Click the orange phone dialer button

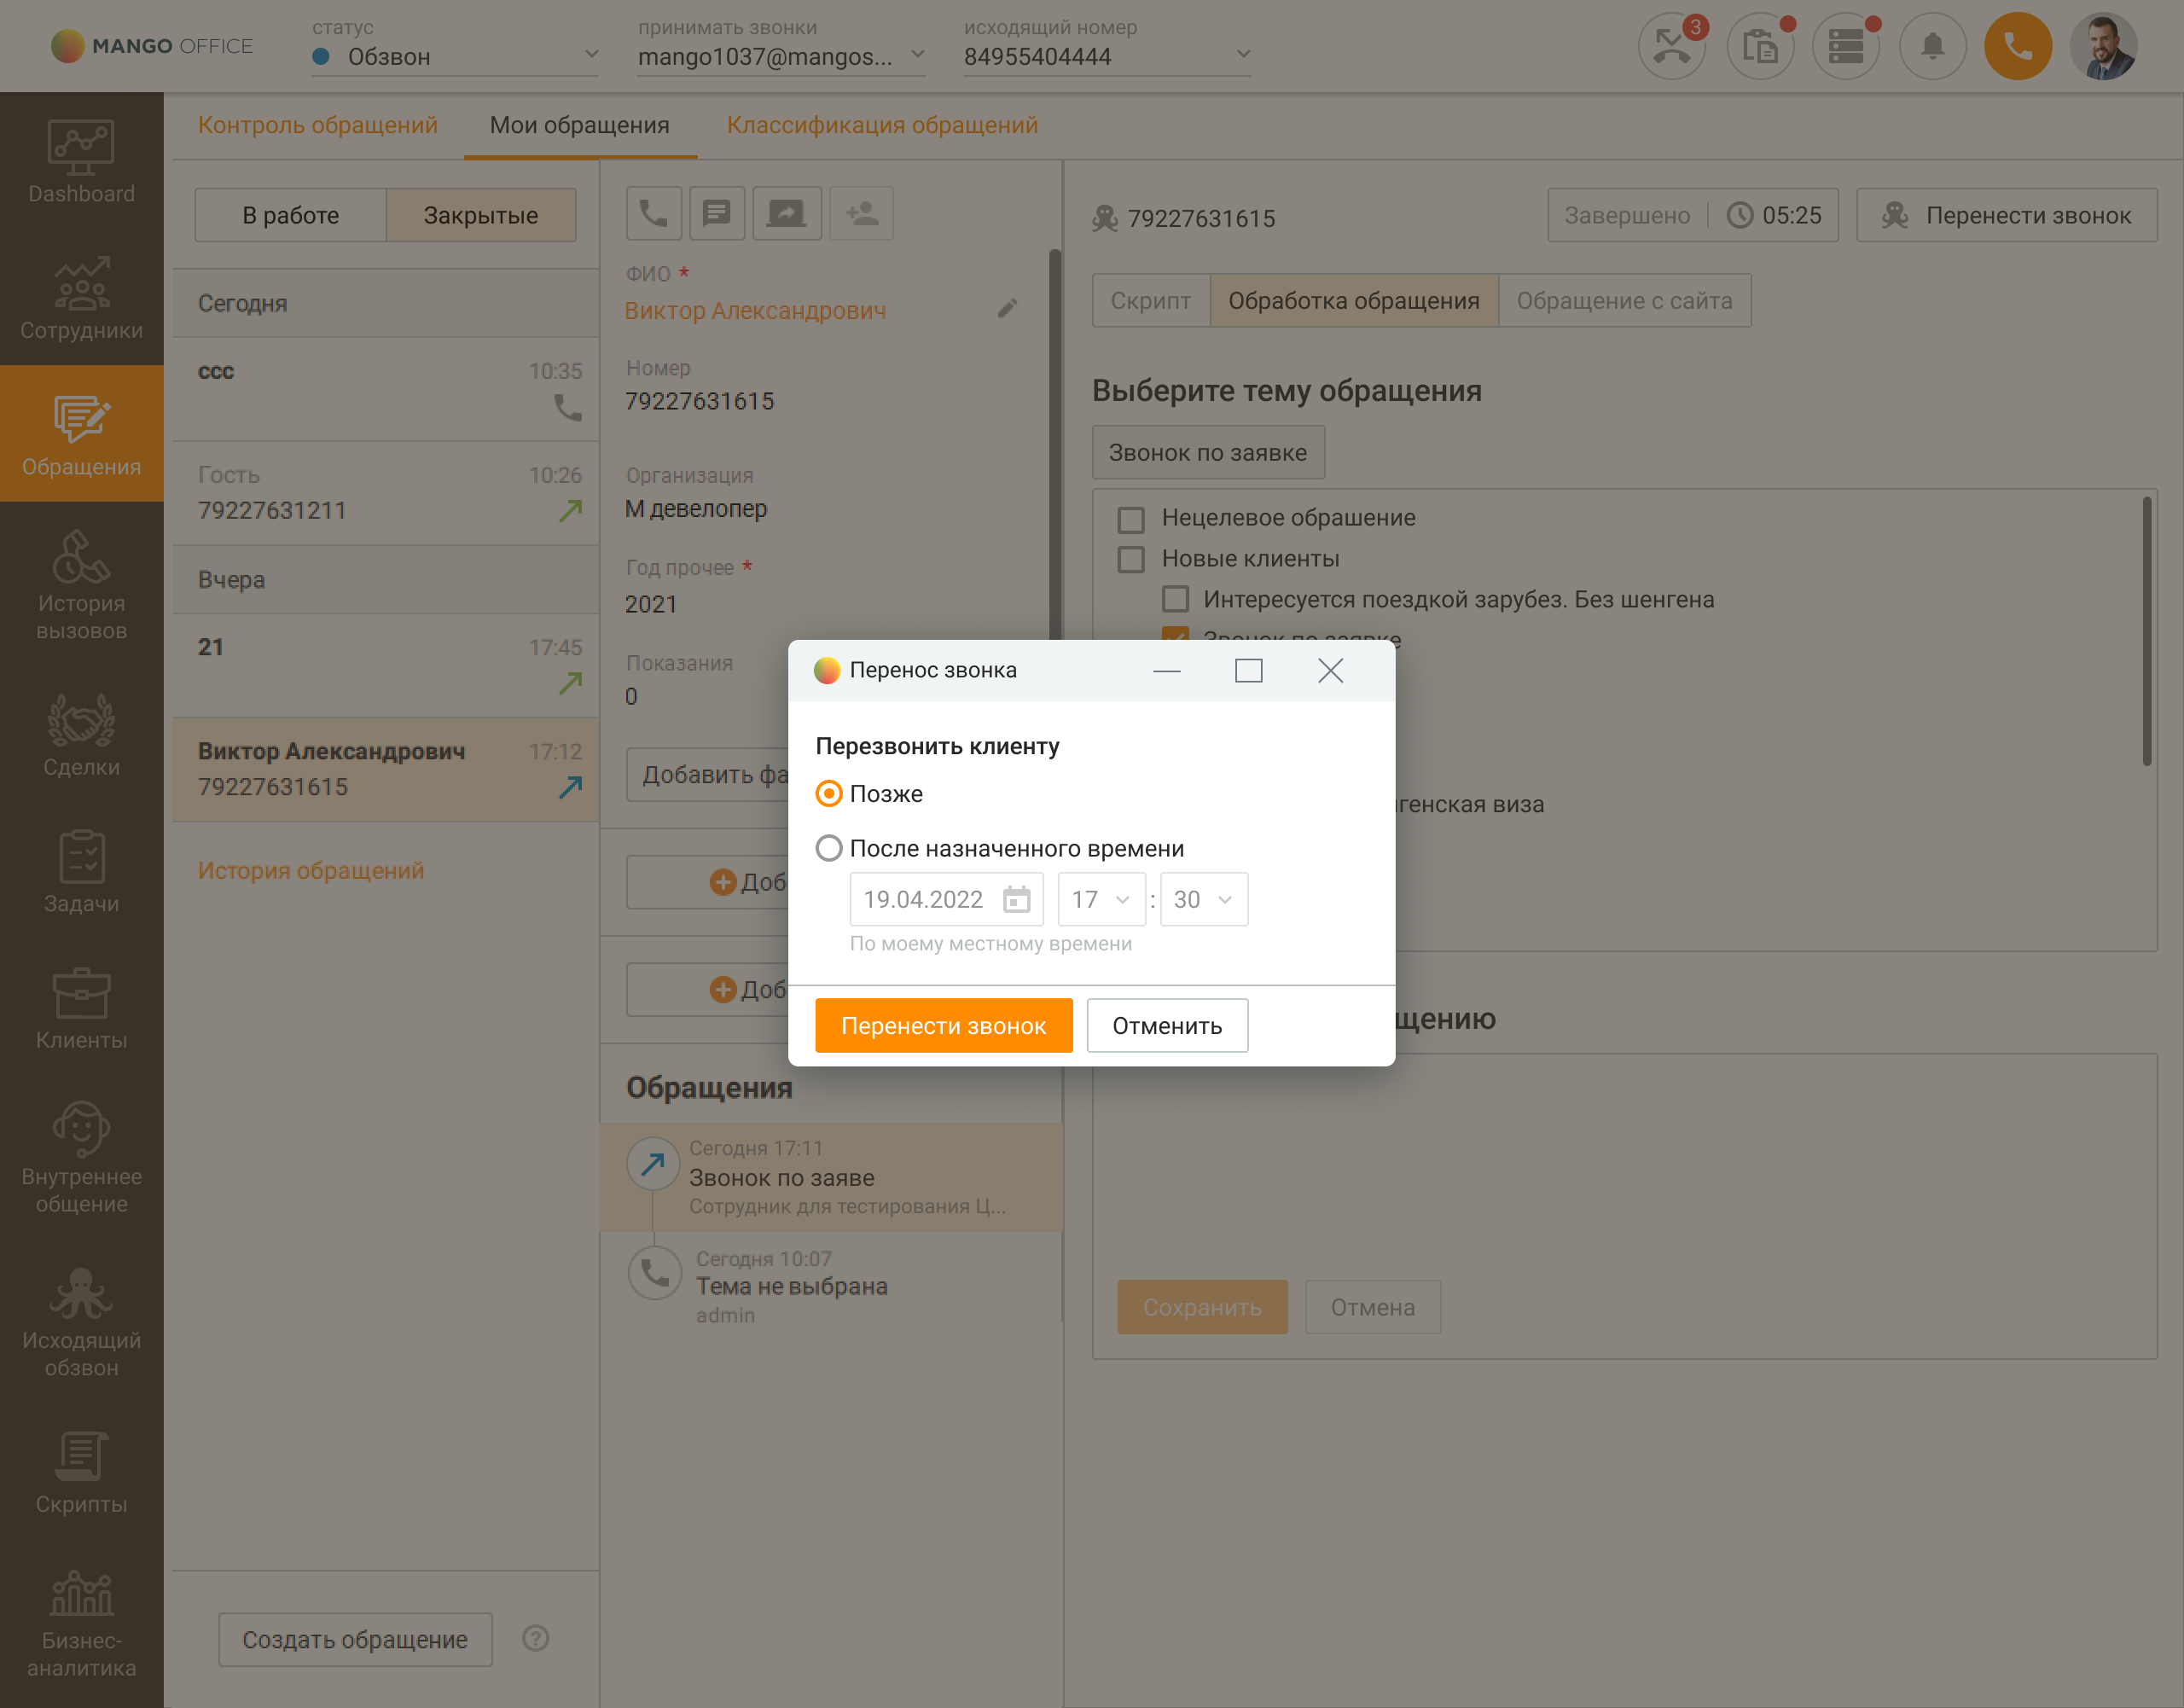(x=2018, y=46)
